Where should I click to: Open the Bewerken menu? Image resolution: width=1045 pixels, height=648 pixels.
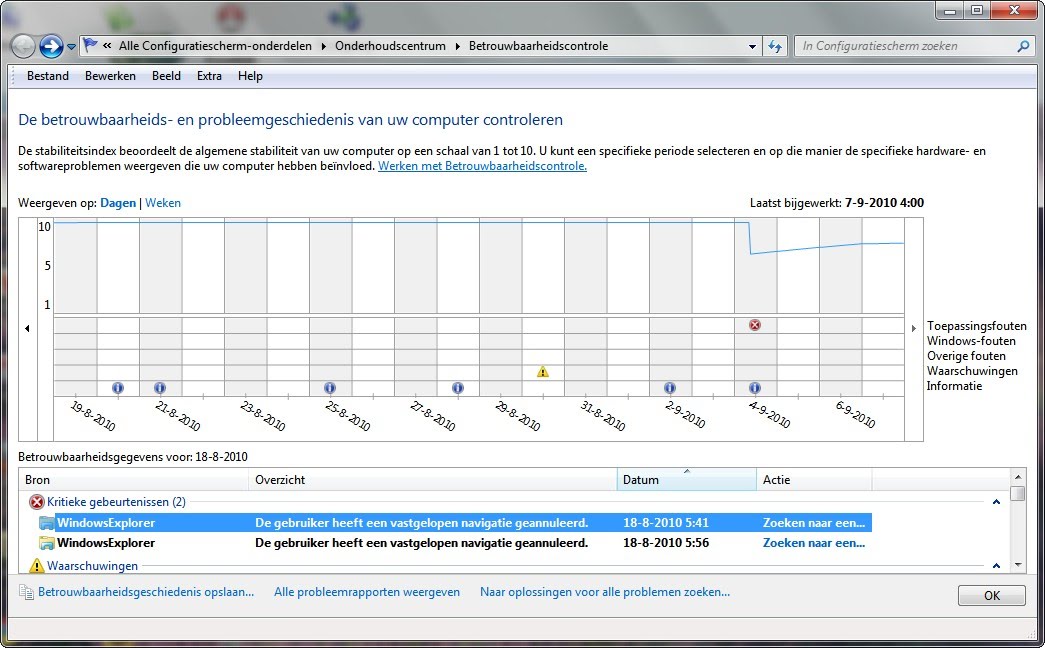point(110,76)
